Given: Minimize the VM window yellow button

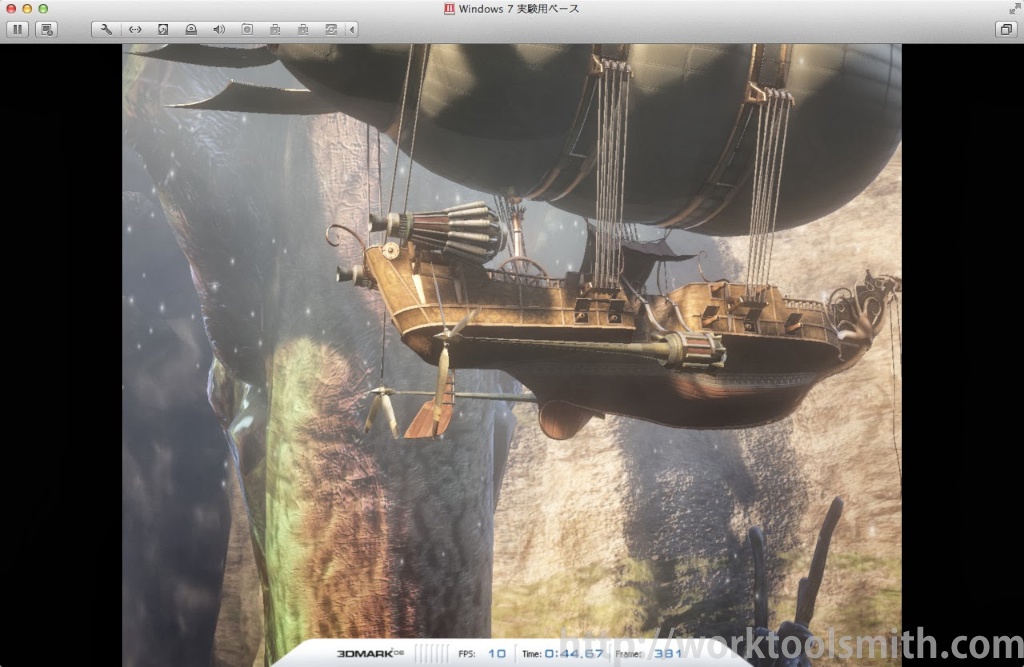Looking at the screenshot, I should click(x=27, y=8).
